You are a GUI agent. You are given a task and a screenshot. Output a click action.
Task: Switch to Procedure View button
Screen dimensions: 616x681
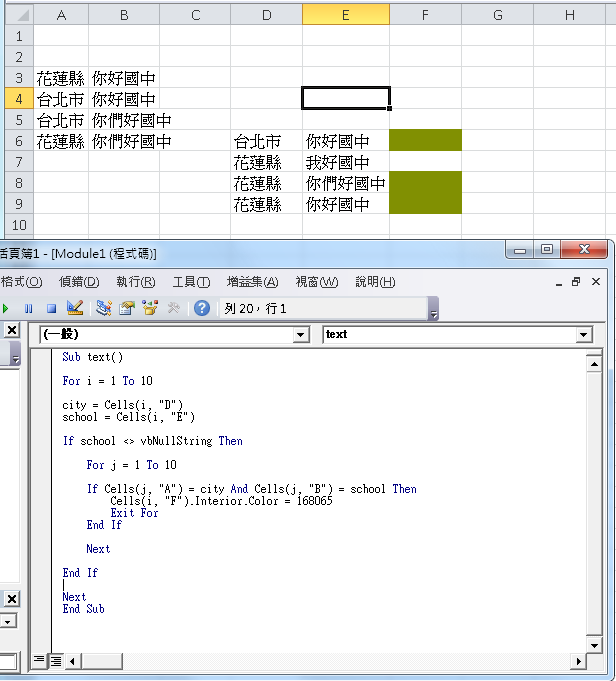click(x=39, y=661)
